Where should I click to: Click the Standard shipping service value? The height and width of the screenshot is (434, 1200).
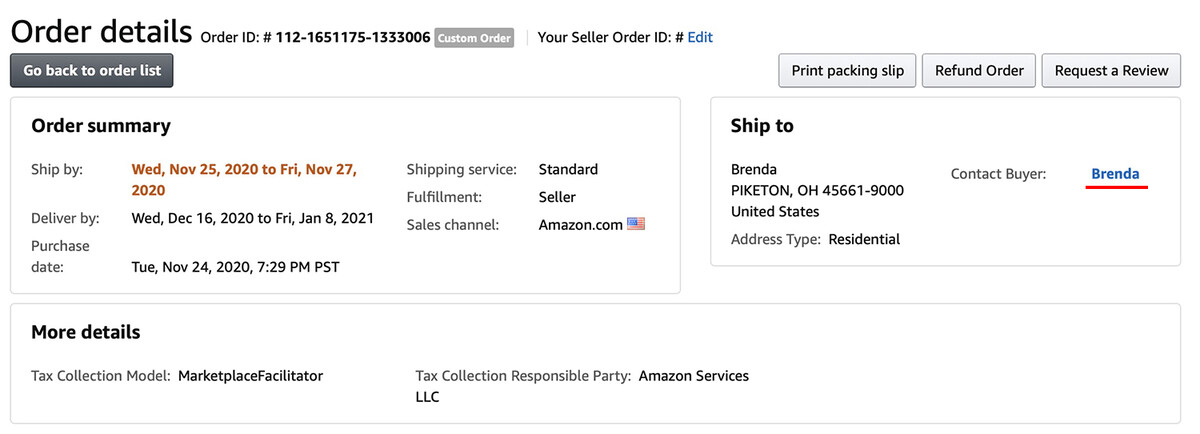pyautogui.click(x=568, y=169)
